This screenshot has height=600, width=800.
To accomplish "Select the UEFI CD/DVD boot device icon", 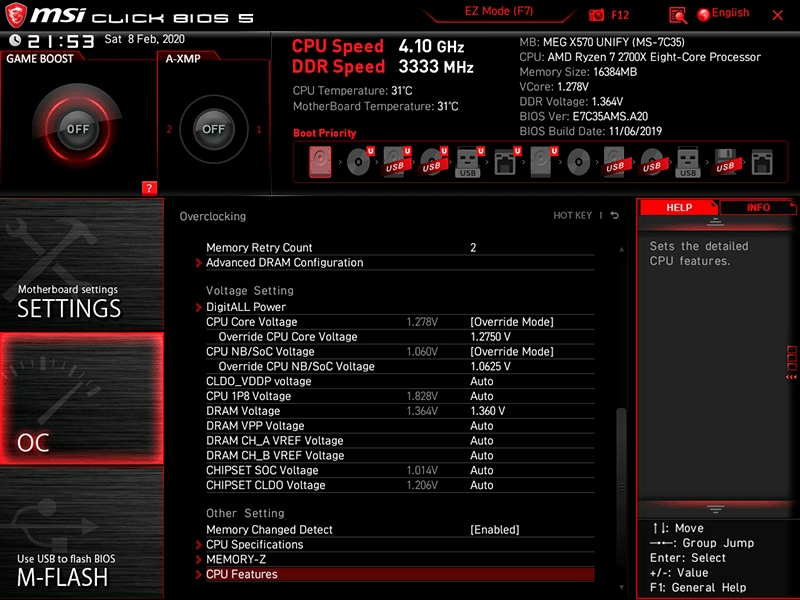I will point(360,162).
